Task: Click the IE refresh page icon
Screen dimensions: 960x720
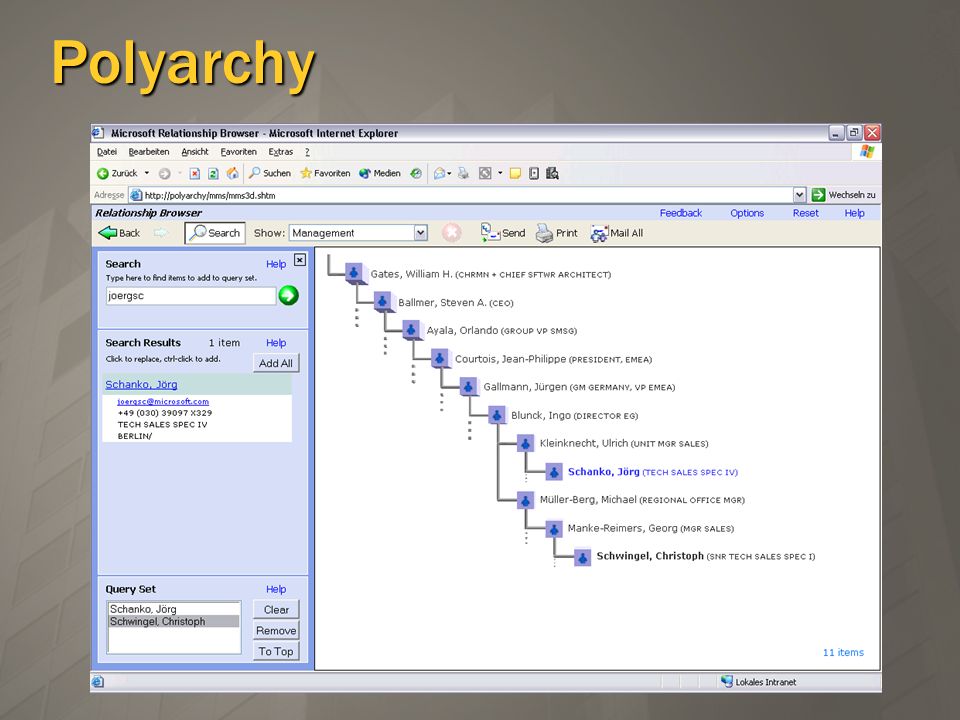Action: [x=213, y=174]
